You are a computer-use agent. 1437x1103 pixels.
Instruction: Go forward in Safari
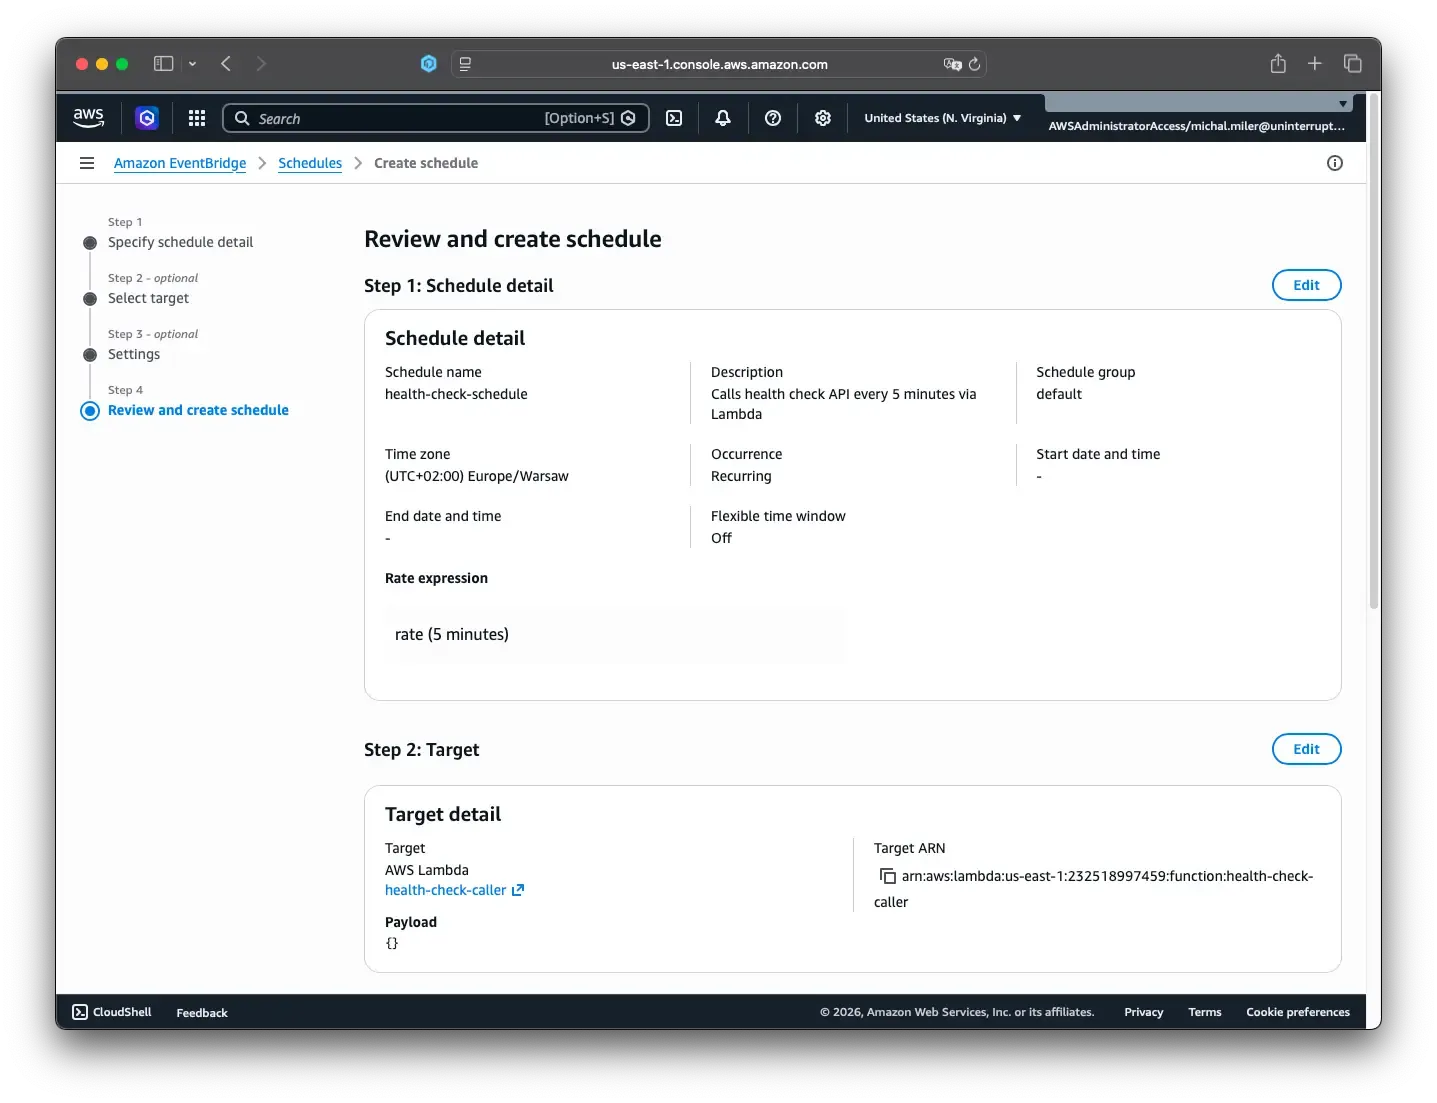coord(261,64)
